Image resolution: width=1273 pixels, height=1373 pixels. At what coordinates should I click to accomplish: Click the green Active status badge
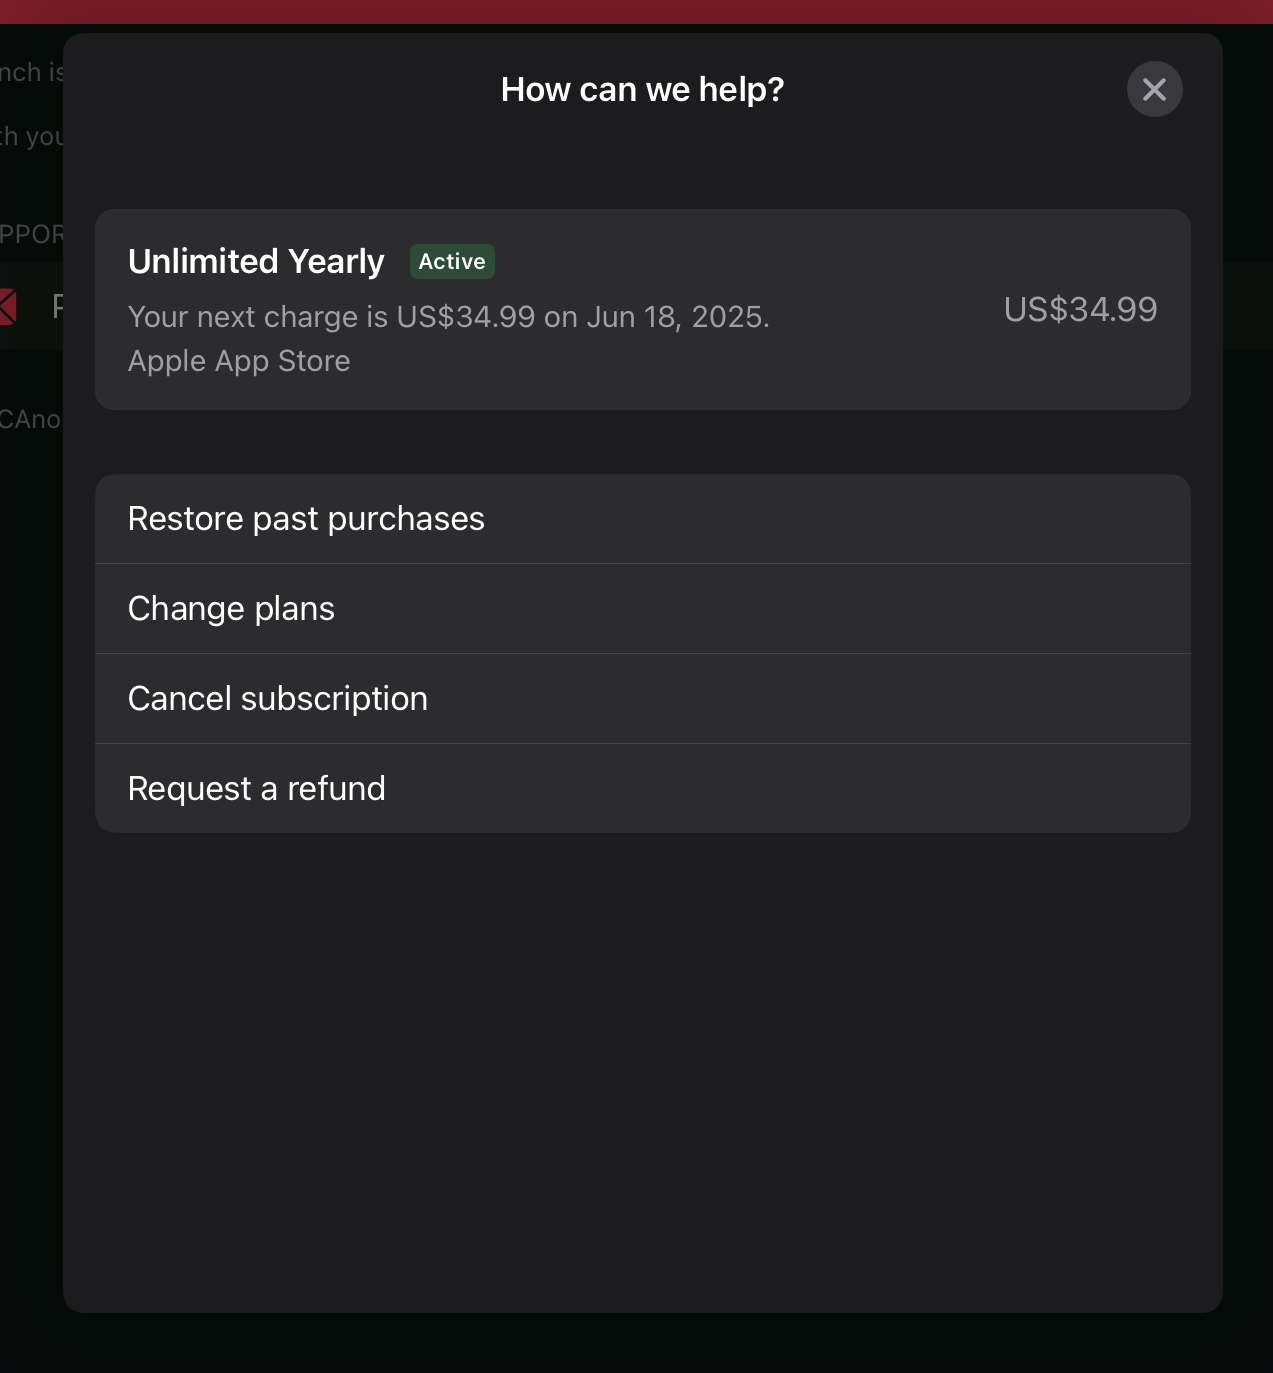[x=452, y=262]
